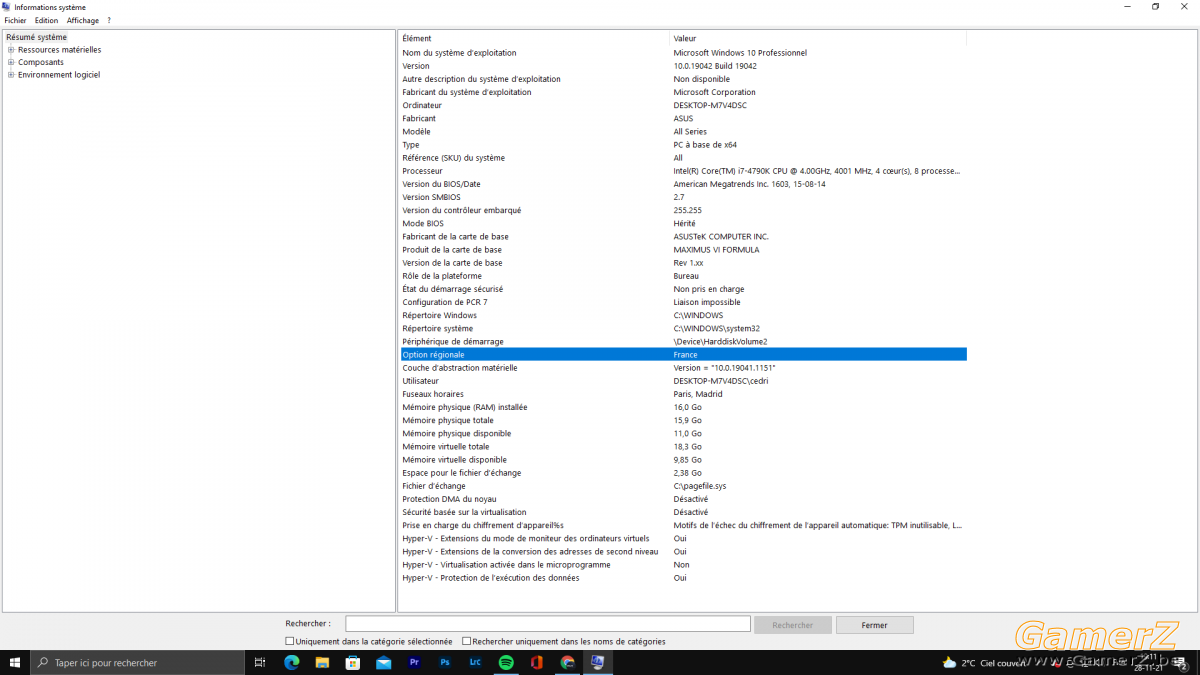Open the Edition menu
The image size is (1200, 675).
tap(46, 20)
